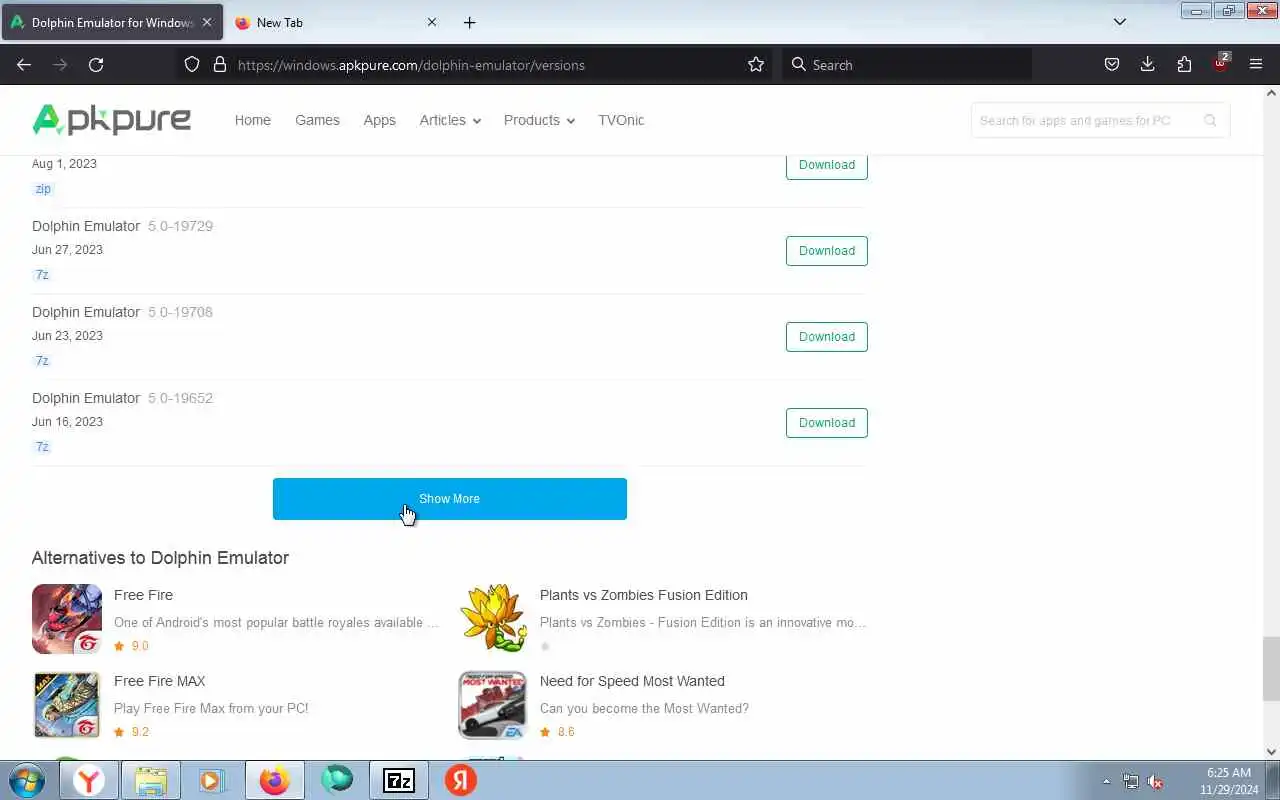Open the Firefox downloads panel

(x=1148, y=64)
